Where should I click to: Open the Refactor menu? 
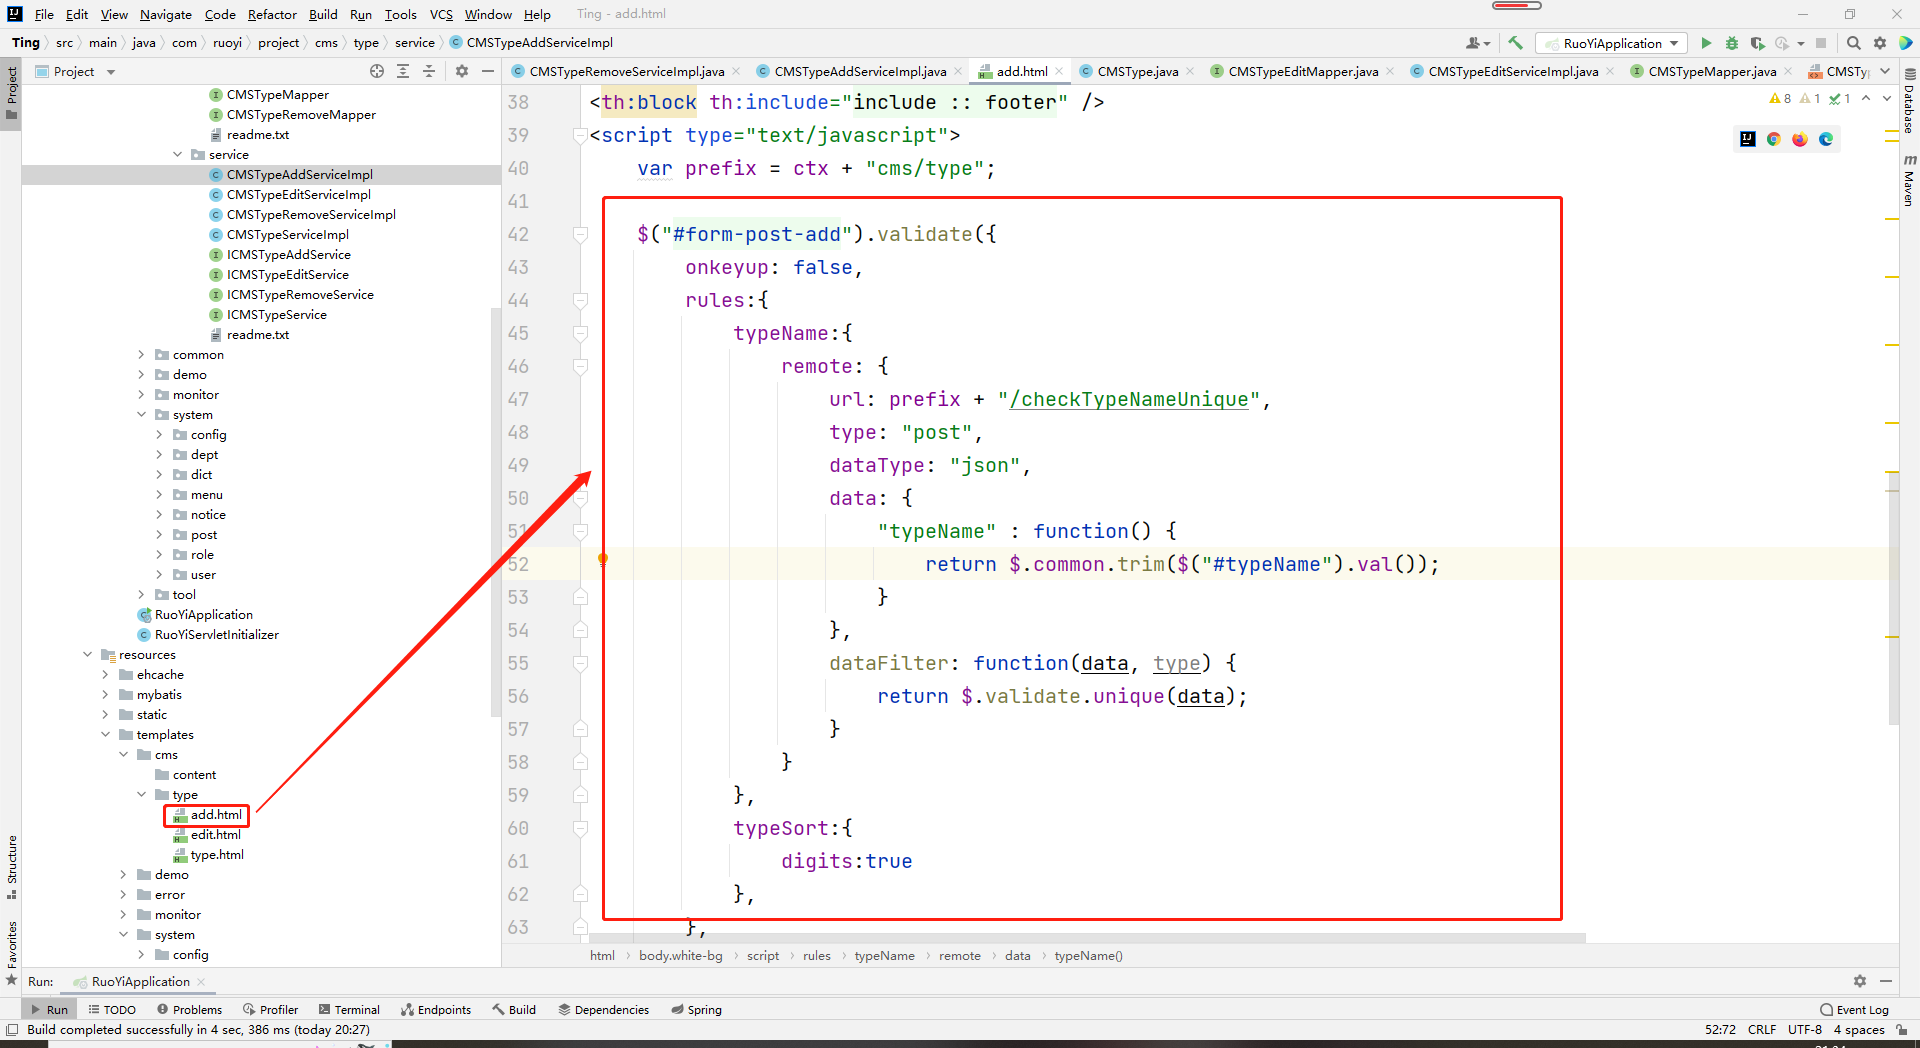[272, 14]
